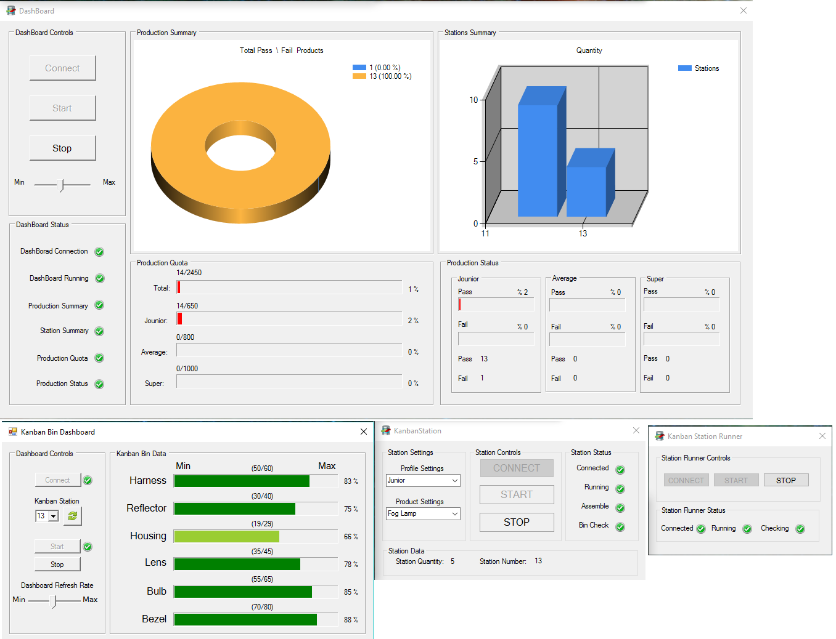
Task: Click the green check next to Kanban Bin Connect
Action: pyautogui.click(x=88, y=480)
